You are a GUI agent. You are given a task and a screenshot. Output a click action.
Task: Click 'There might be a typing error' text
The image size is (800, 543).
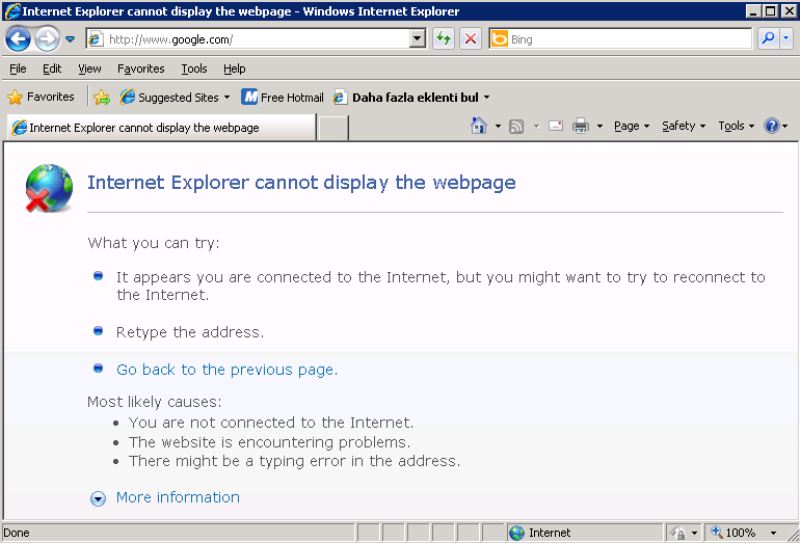[294, 461]
